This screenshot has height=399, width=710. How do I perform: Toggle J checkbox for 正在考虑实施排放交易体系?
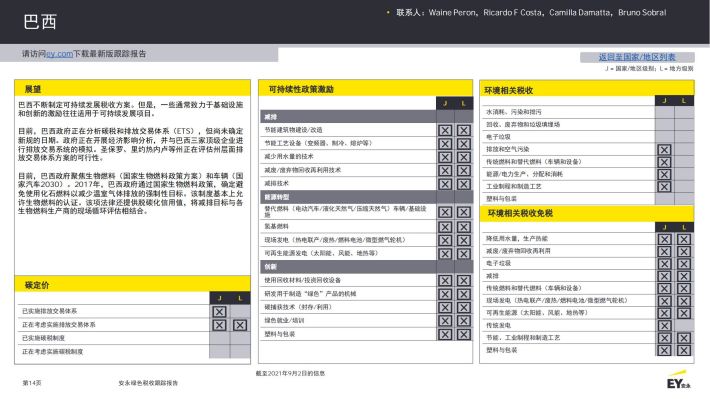219,325
